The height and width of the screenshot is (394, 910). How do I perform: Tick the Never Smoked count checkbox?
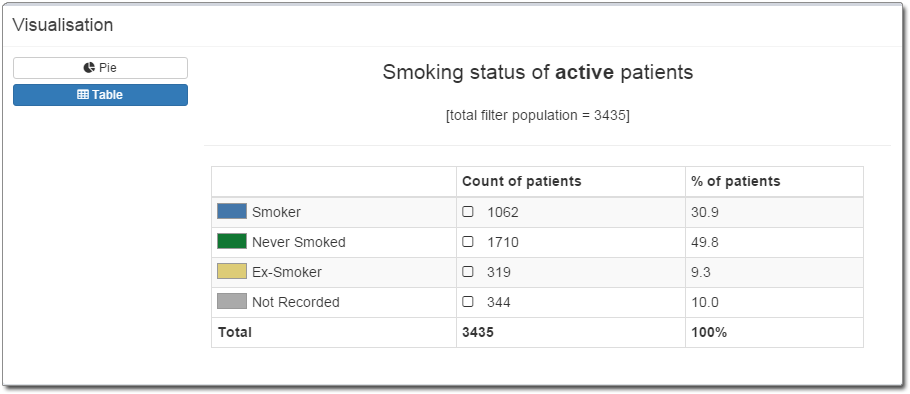tap(468, 242)
